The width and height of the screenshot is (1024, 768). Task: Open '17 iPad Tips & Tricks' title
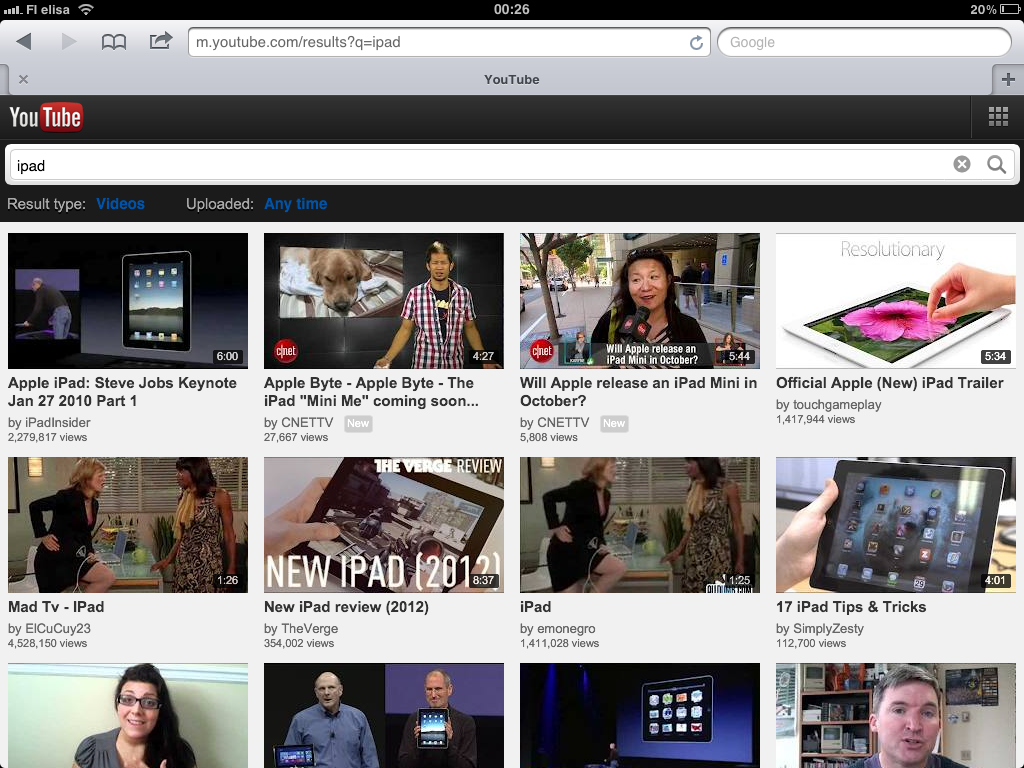pyautogui.click(x=851, y=607)
